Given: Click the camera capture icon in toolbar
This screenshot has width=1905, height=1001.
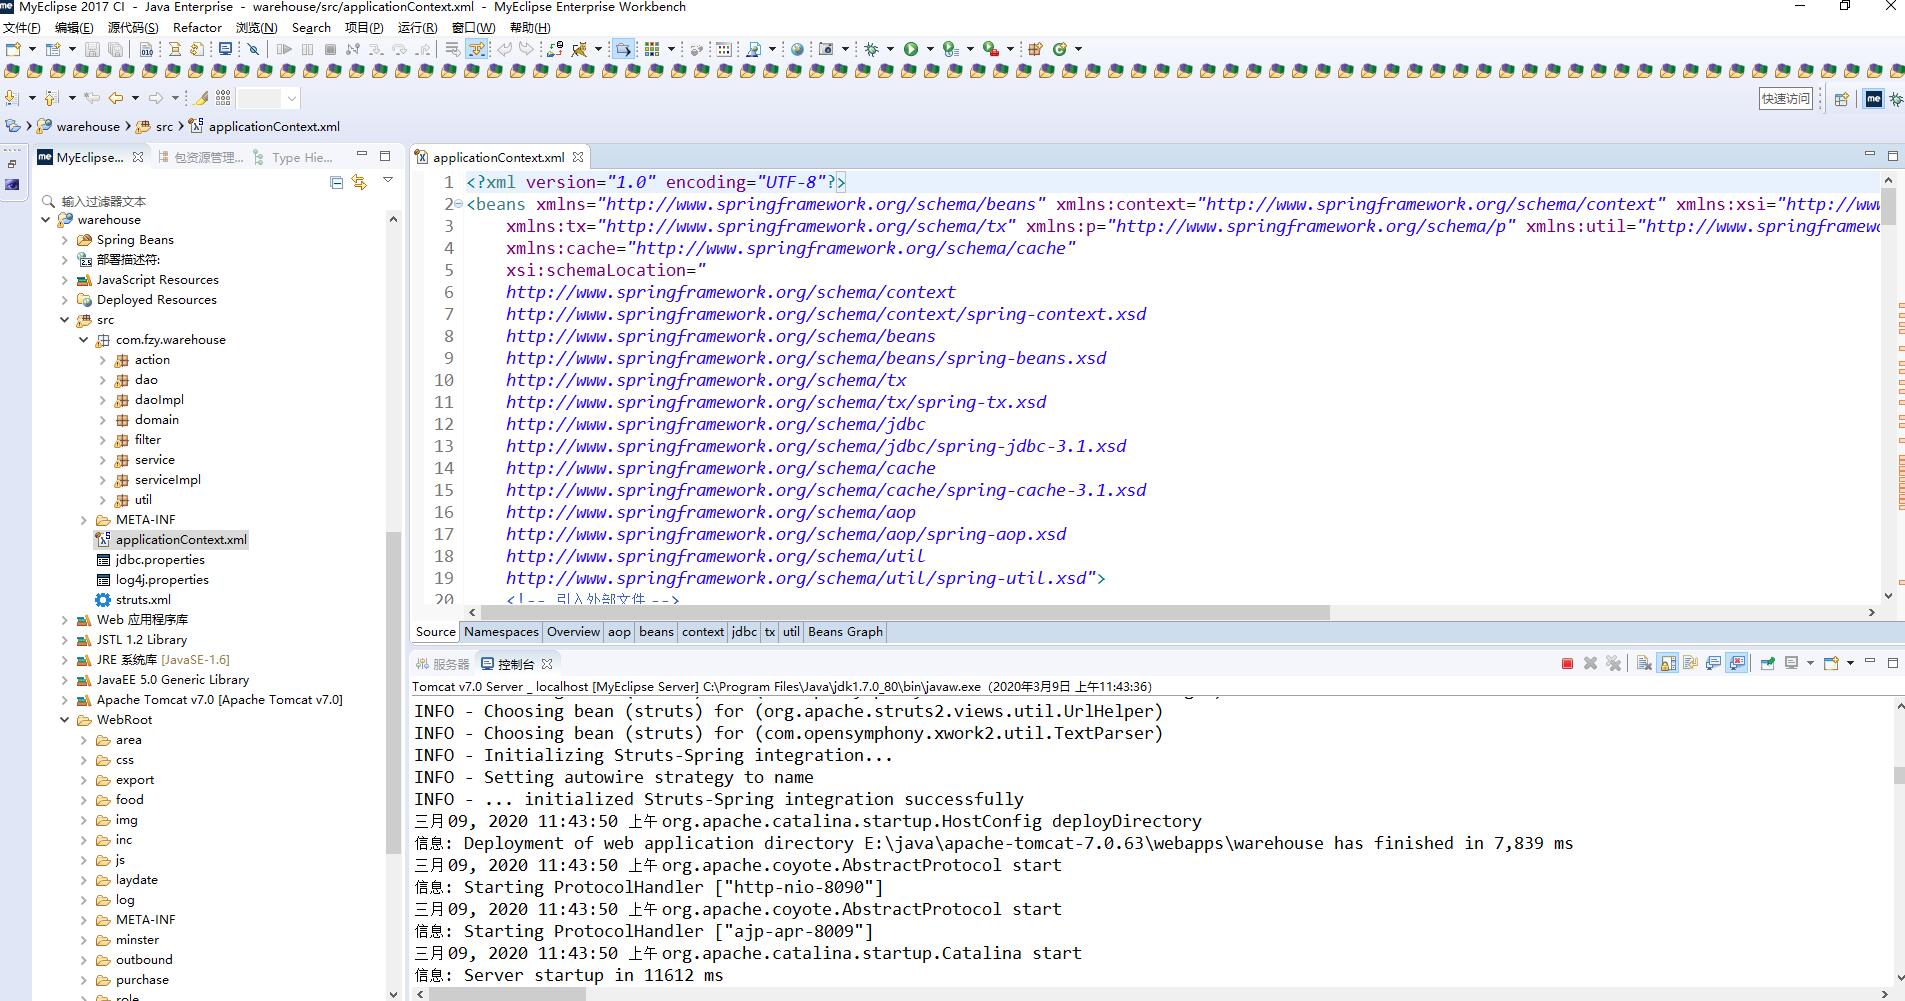Looking at the screenshot, I should click(826, 49).
